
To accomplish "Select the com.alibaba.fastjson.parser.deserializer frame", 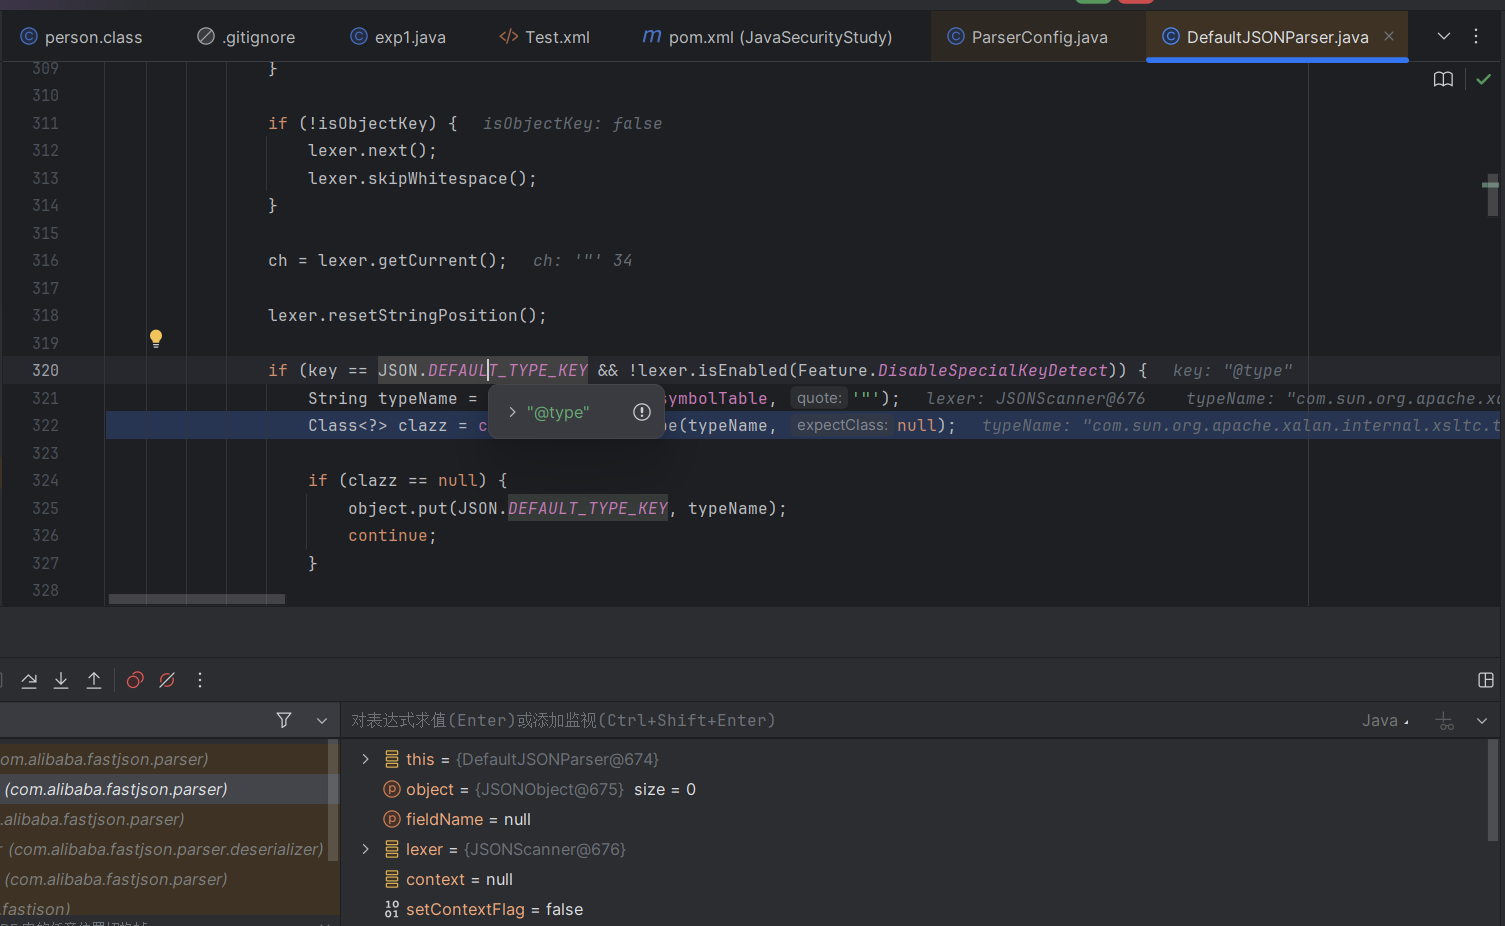I will coord(165,849).
